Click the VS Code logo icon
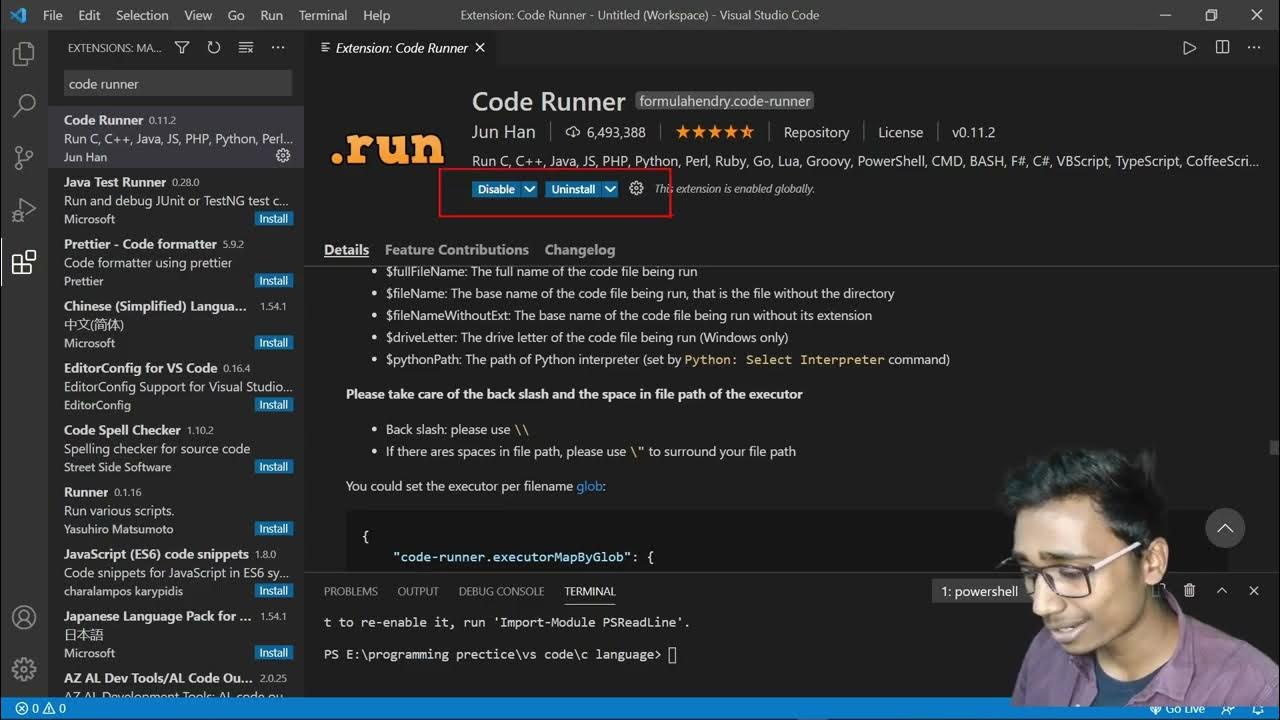This screenshot has height=720, width=1280. tap(17, 15)
